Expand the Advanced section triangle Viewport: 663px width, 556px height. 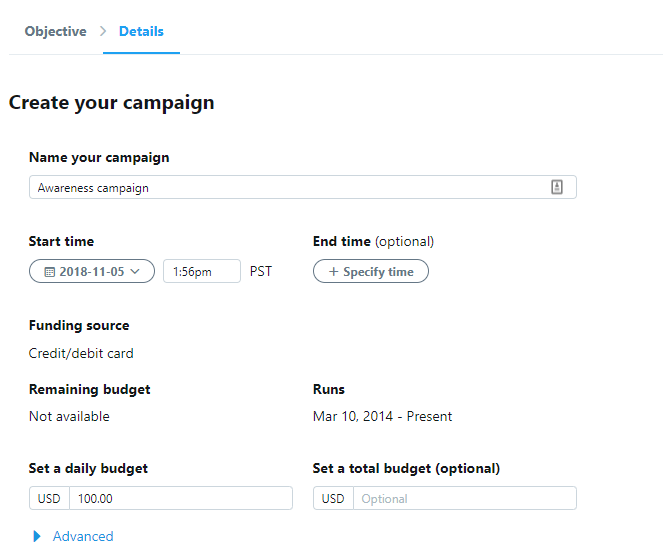[37, 536]
